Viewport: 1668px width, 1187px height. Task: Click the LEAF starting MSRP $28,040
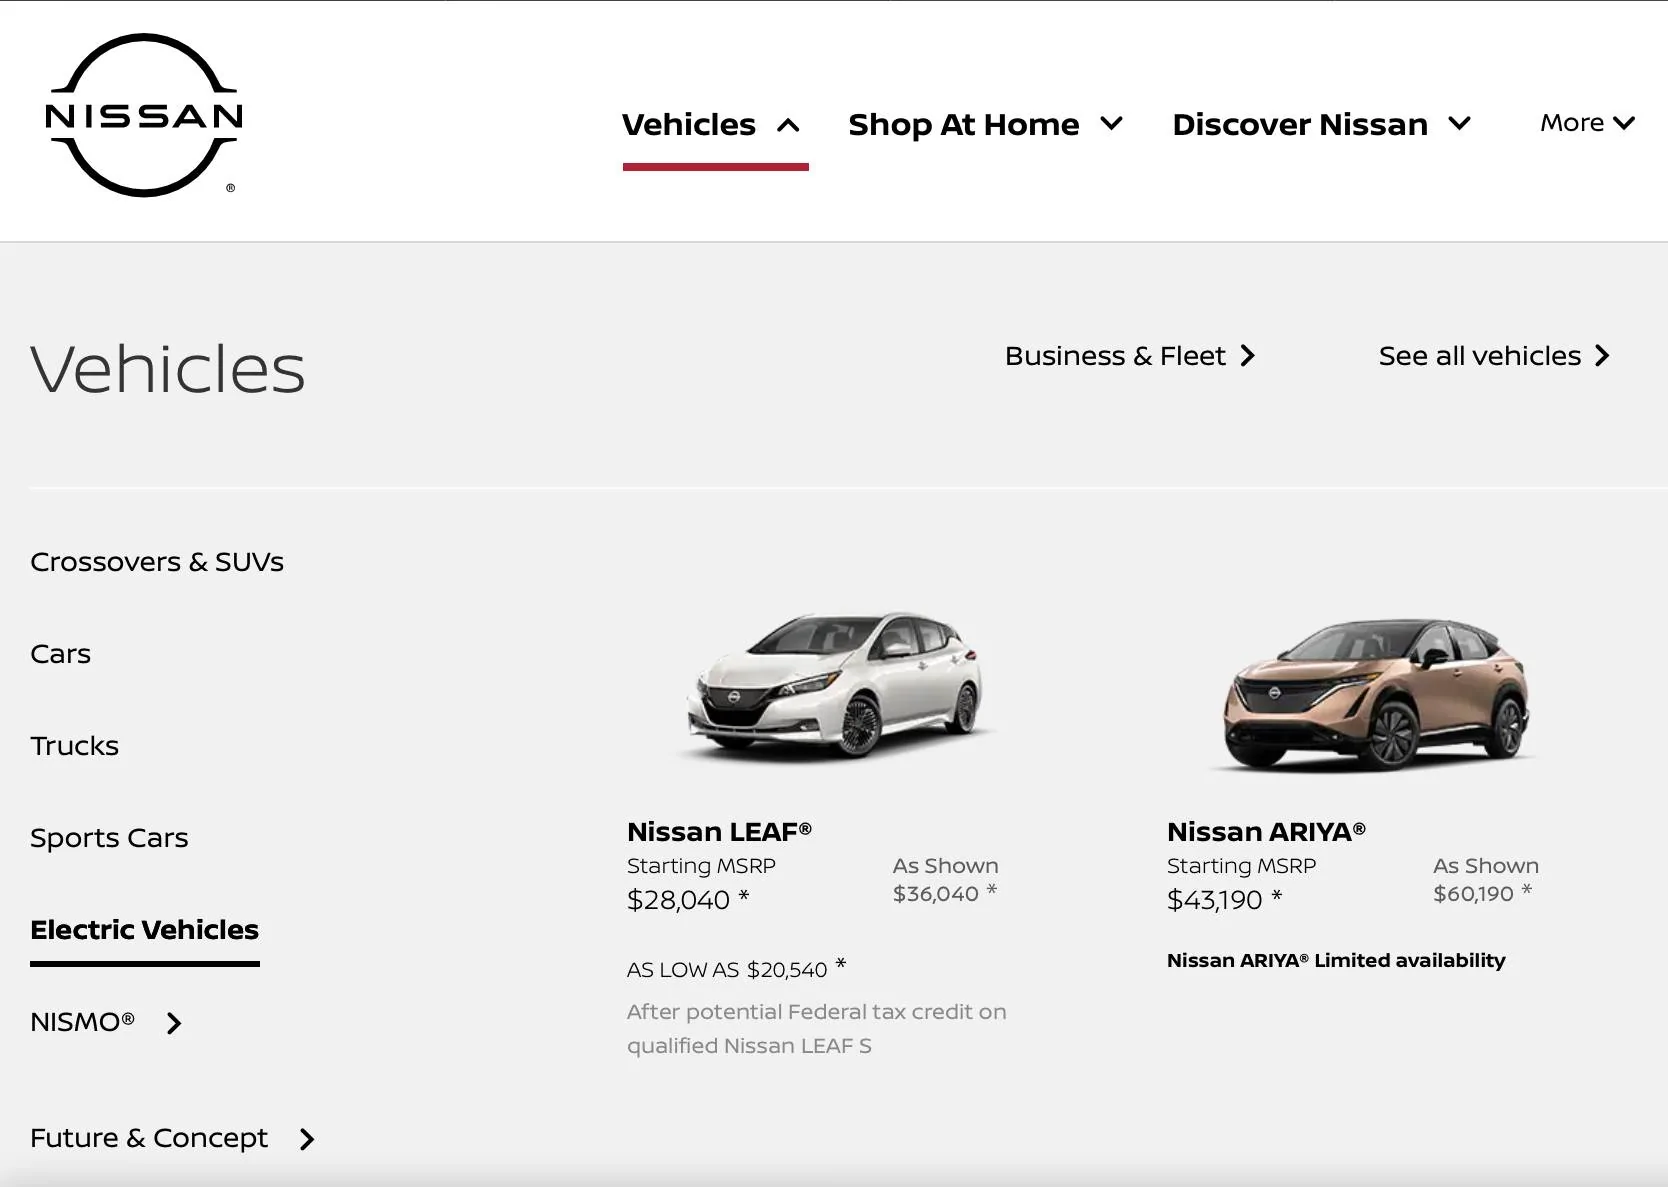coord(678,900)
